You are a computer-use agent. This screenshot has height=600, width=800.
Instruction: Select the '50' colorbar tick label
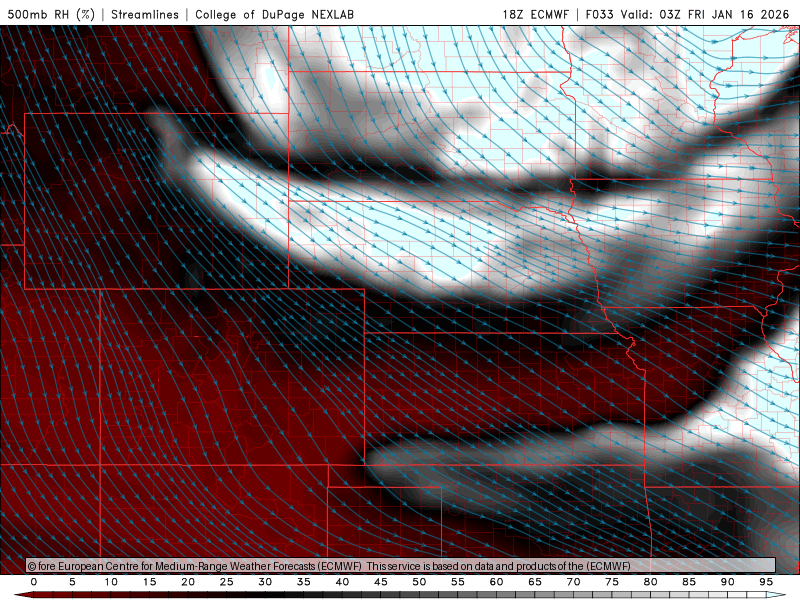coord(419,582)
